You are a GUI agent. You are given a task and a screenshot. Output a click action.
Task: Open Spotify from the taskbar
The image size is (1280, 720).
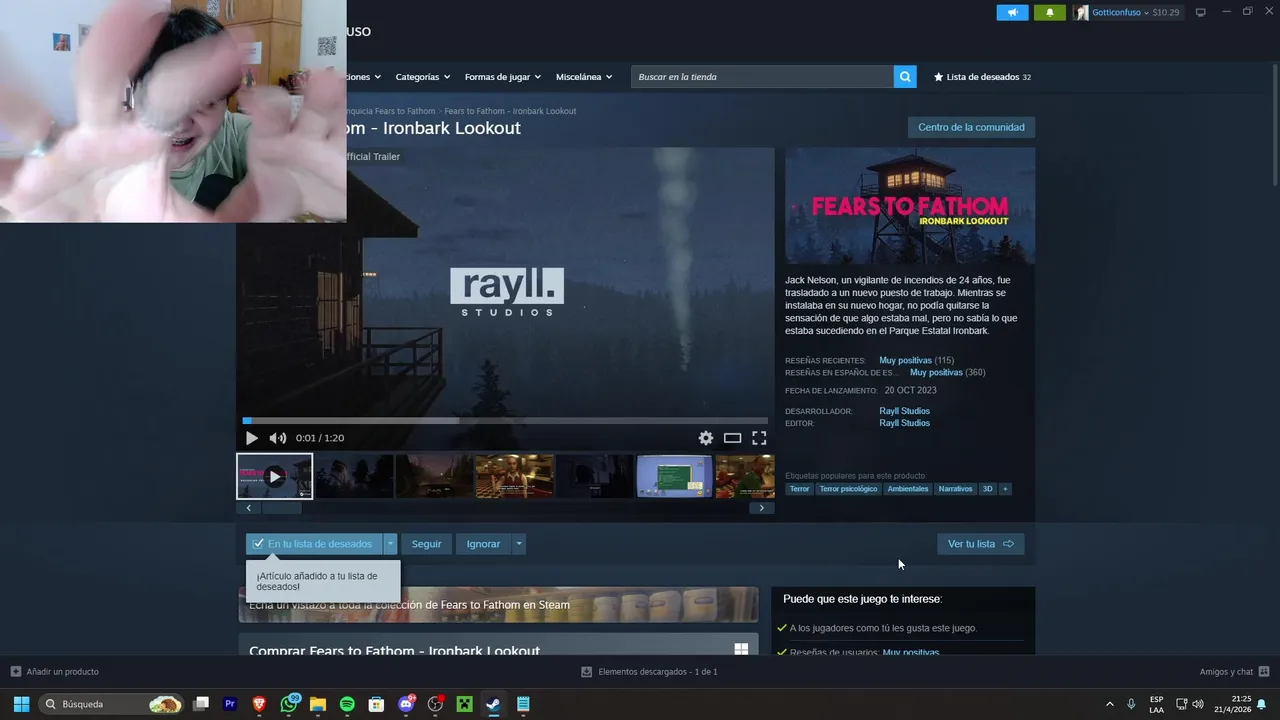pos(347,704)
